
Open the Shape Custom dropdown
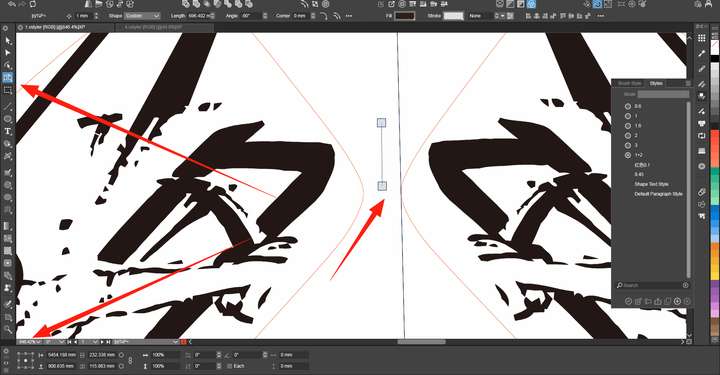pos(142,16)
